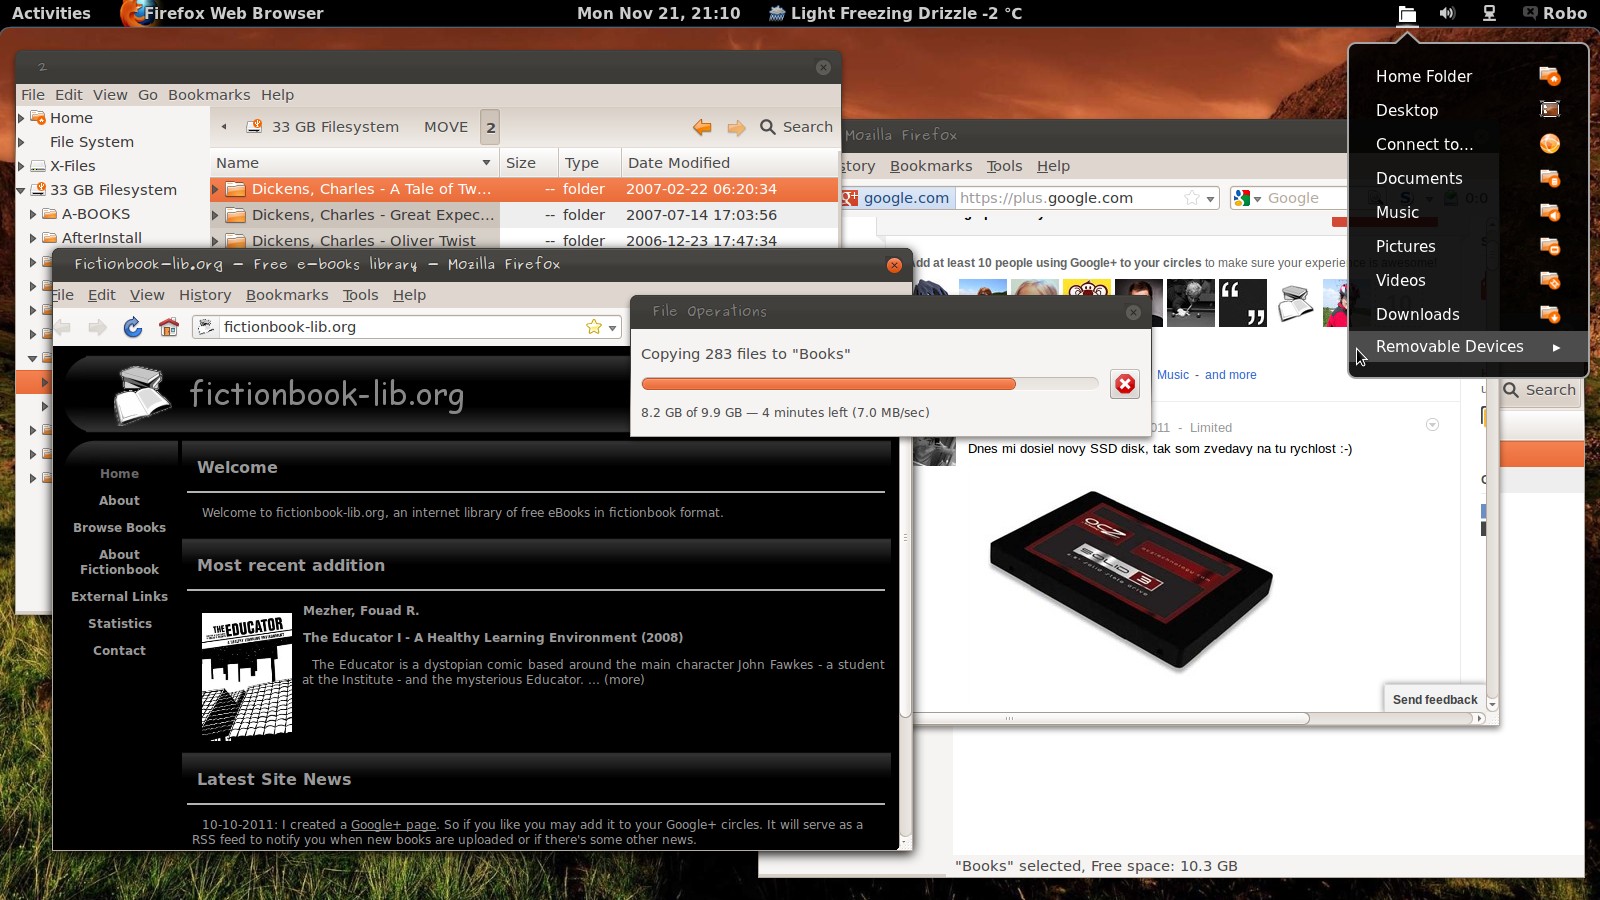Expand the Home tree node in sidebar
1600x900 pixels.
point(21,118)
